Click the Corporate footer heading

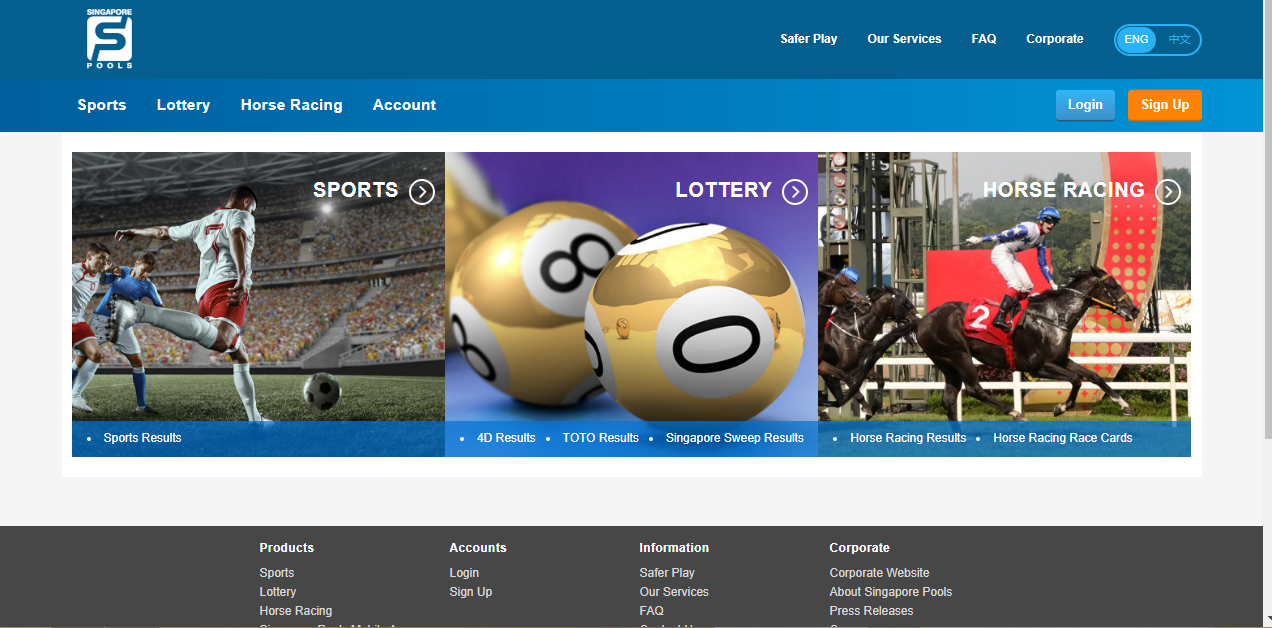point(859,548)
